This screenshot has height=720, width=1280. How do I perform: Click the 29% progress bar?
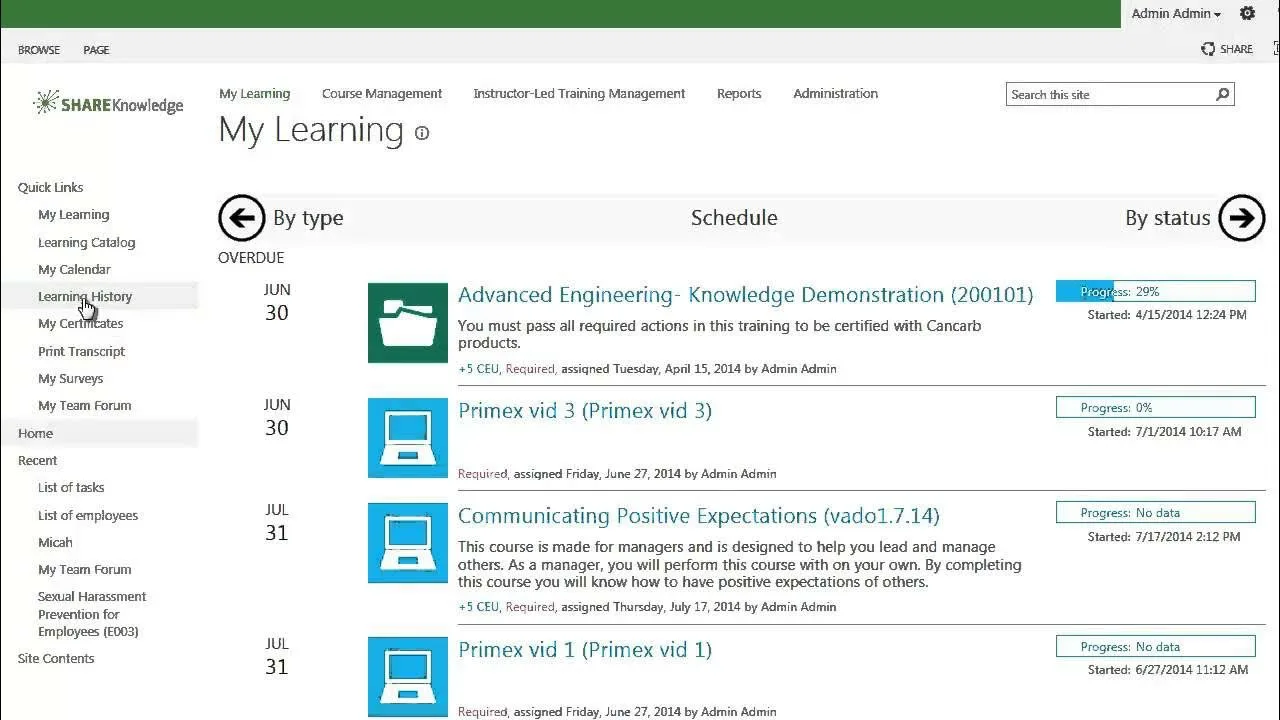point(1155,290)
